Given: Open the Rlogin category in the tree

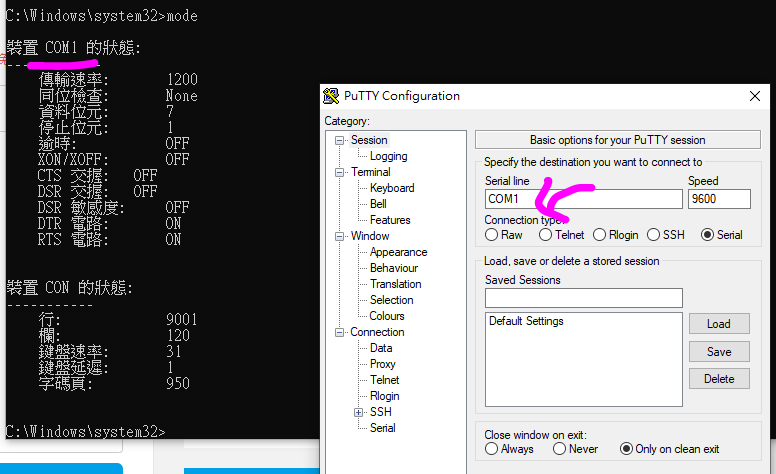Looking at the screenshot, I should pos(385,396).
